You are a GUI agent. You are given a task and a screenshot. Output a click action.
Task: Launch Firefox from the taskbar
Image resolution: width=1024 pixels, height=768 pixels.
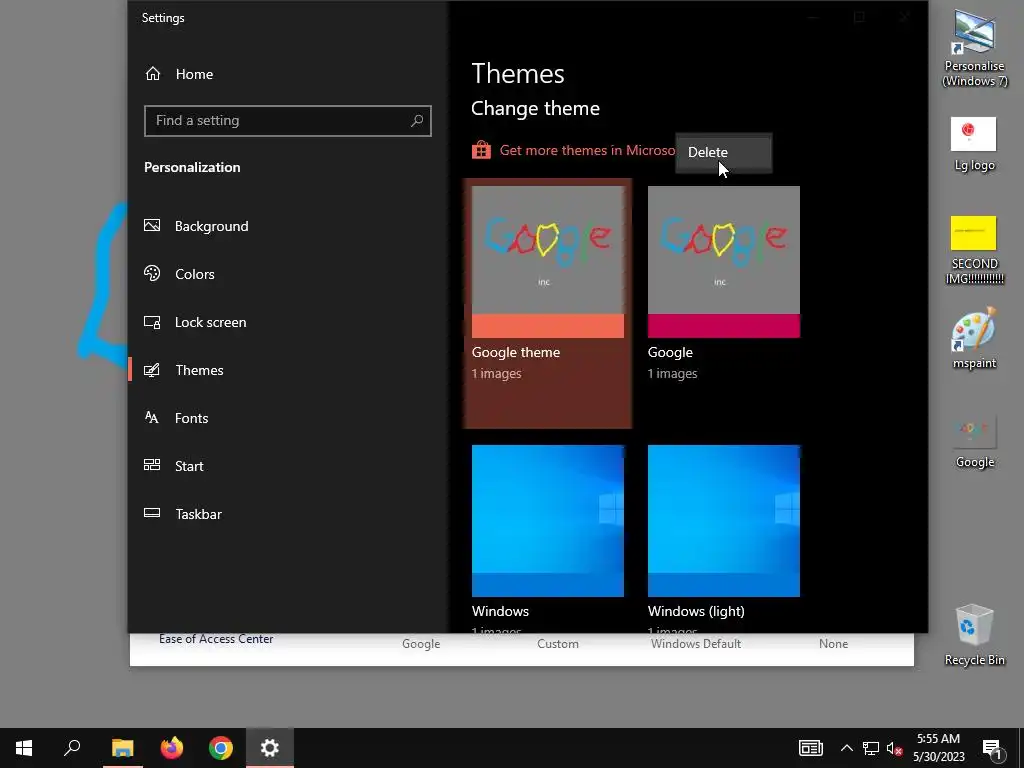pyautogui.click(x=172, y=748)
